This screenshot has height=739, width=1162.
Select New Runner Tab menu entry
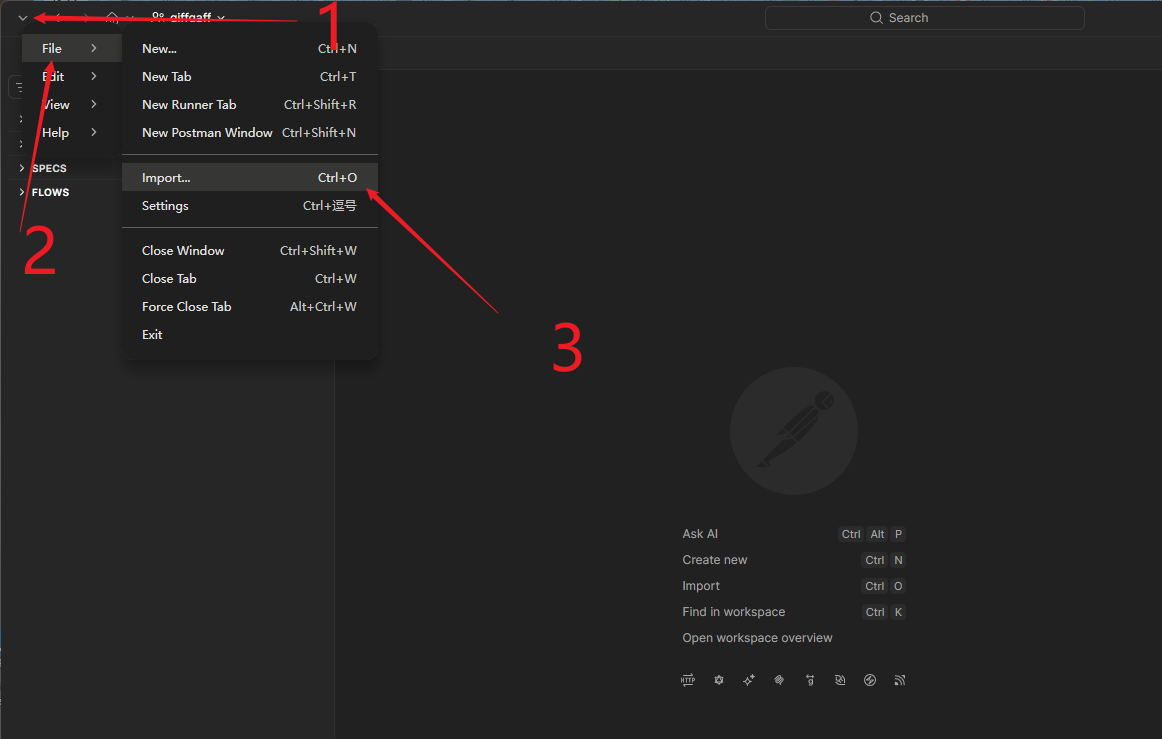(x=250, y=105)
